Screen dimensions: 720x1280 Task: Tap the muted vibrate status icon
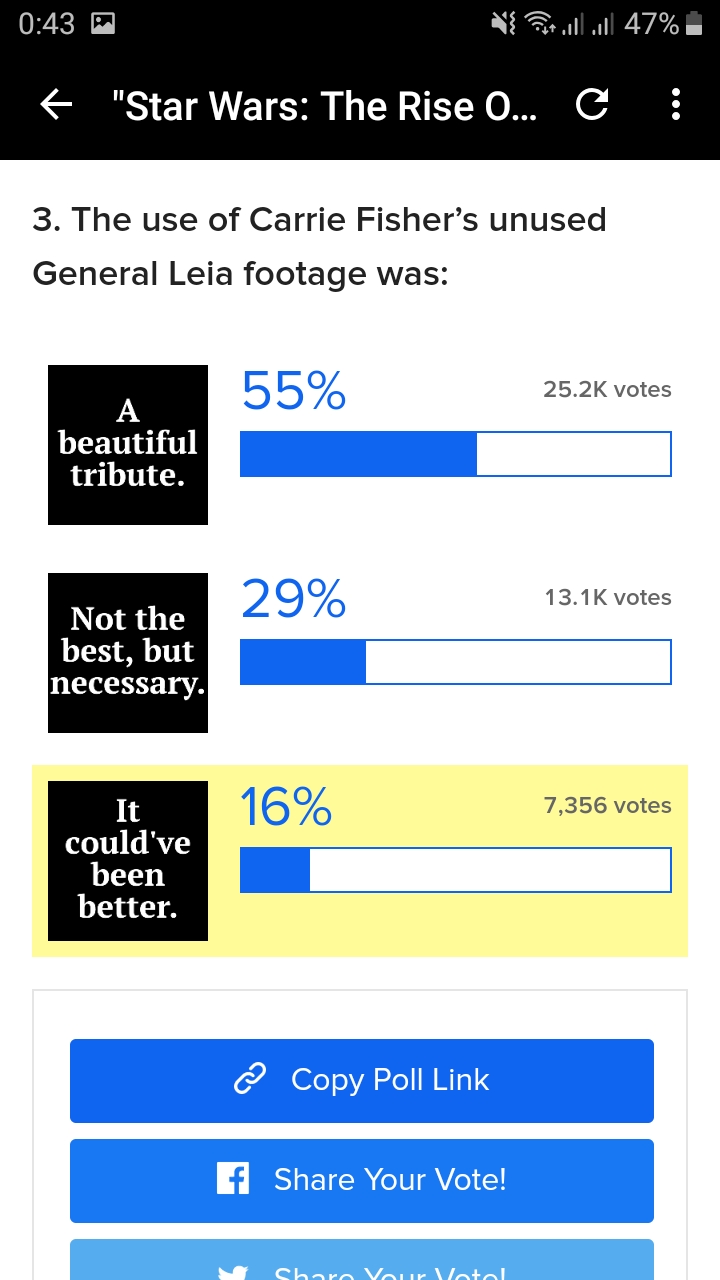(x=503, y=24)
